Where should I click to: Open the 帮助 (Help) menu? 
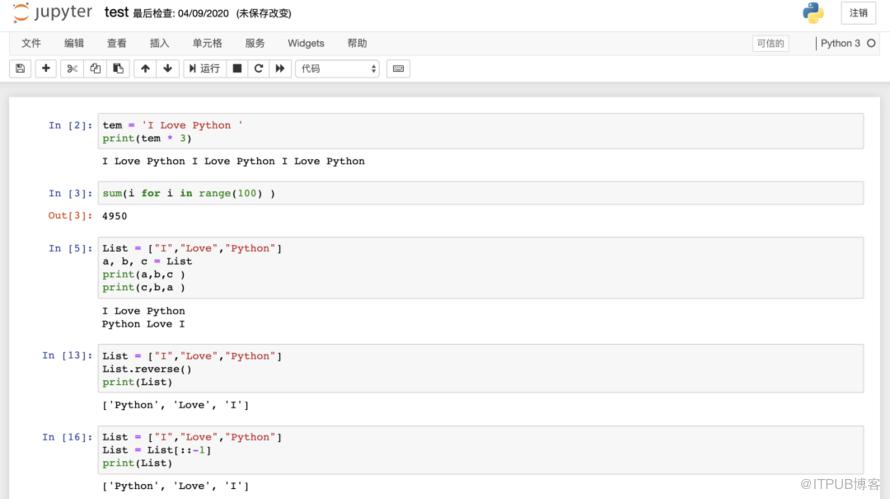[x=357, y=43]
